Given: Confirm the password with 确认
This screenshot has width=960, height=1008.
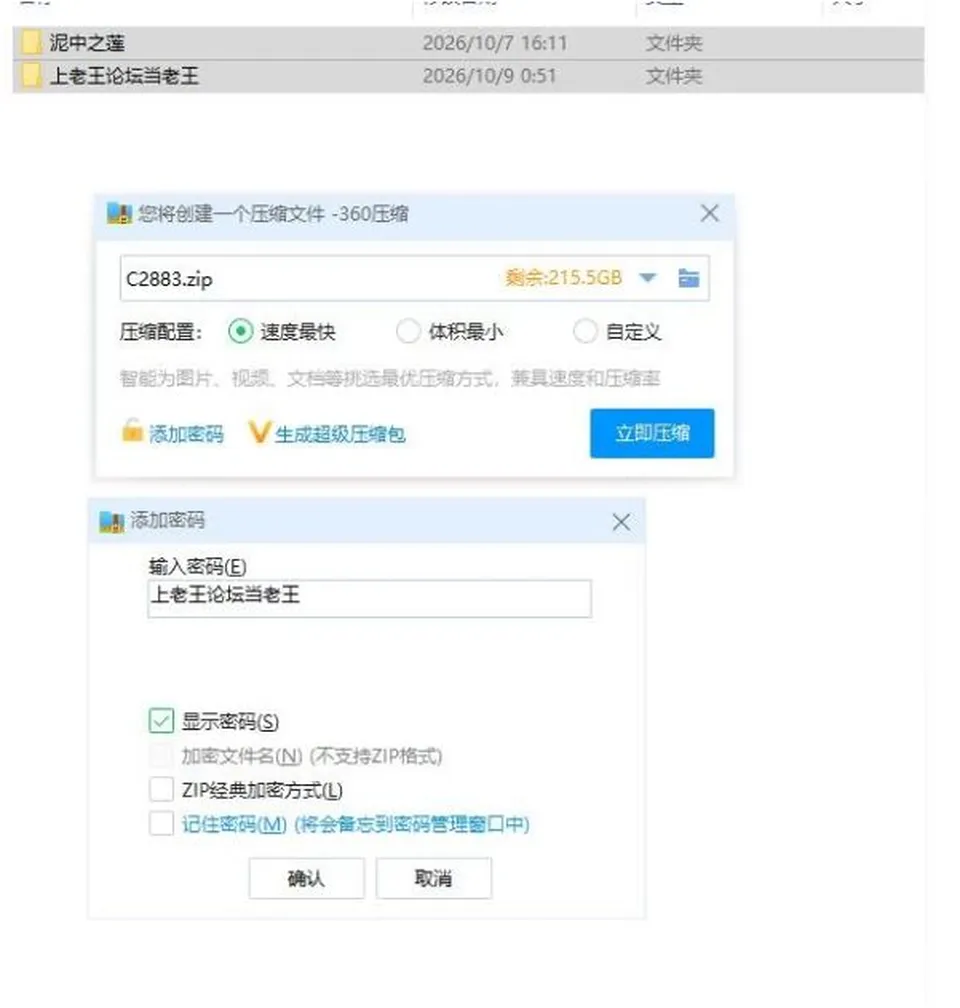Looking at the screenshot, I should click(307, 878).
